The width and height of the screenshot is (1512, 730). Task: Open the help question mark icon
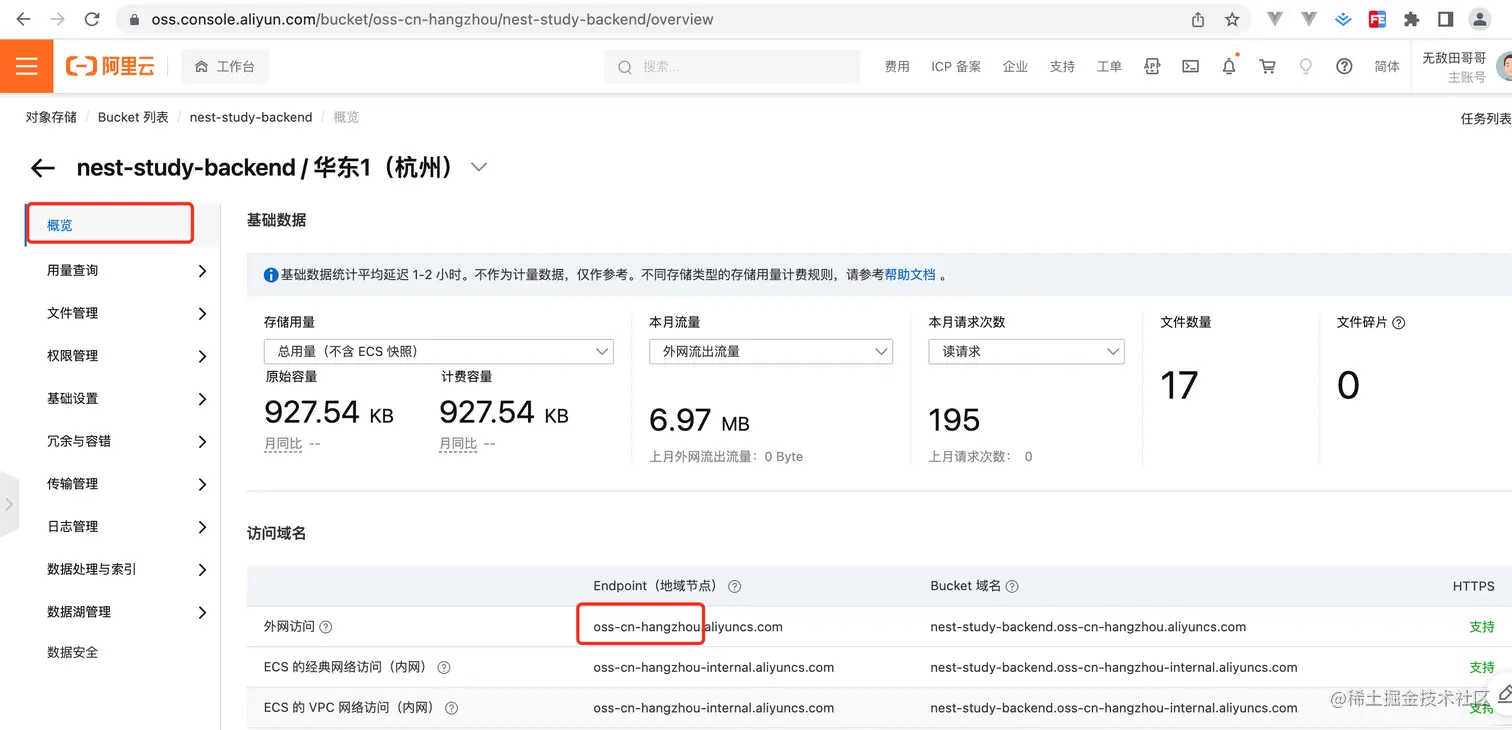(x=1344, y=67)
